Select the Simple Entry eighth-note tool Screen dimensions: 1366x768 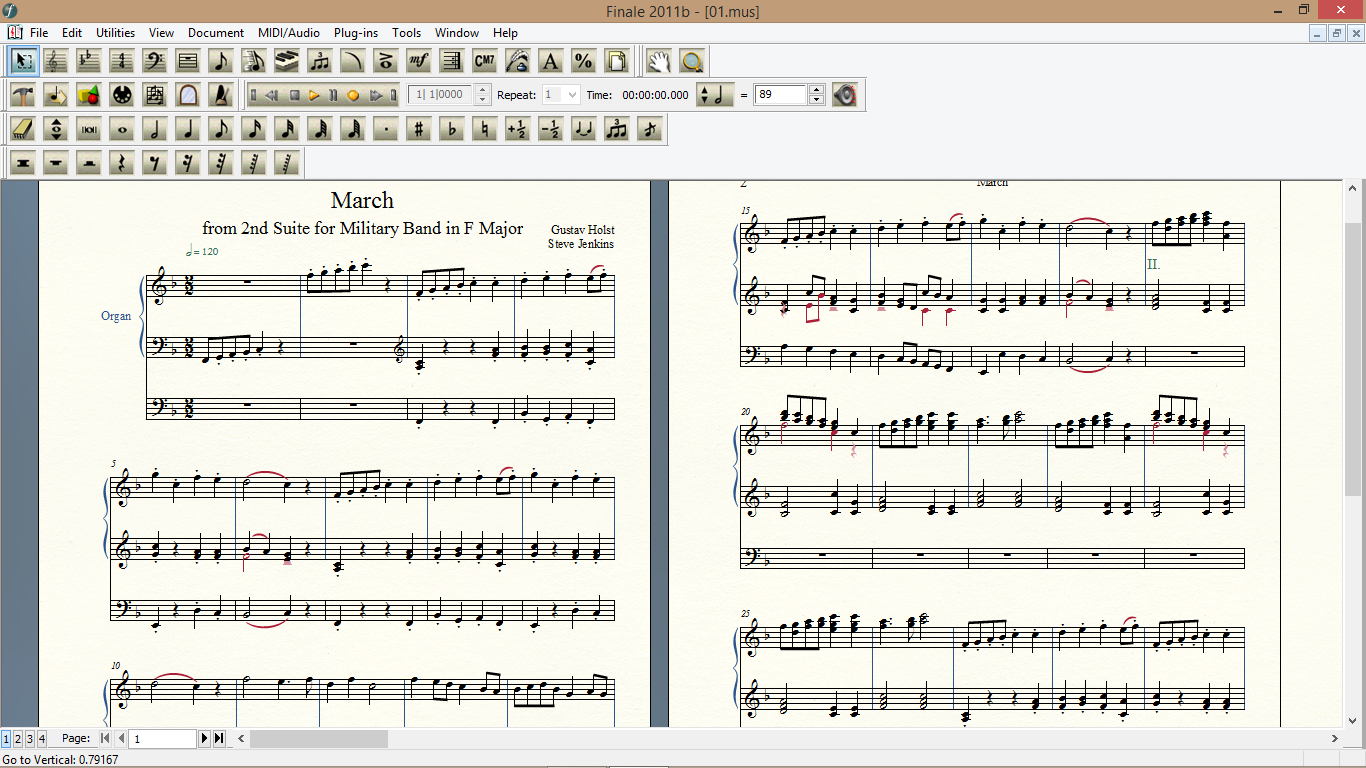click(x=221, y=61)
